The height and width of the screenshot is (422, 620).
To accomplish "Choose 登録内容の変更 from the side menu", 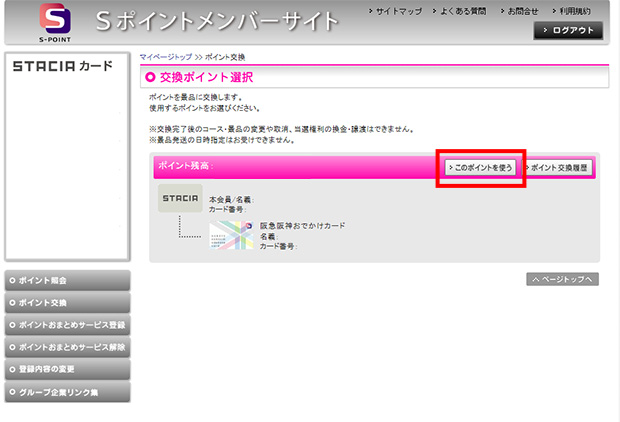I will click(66, 369).
